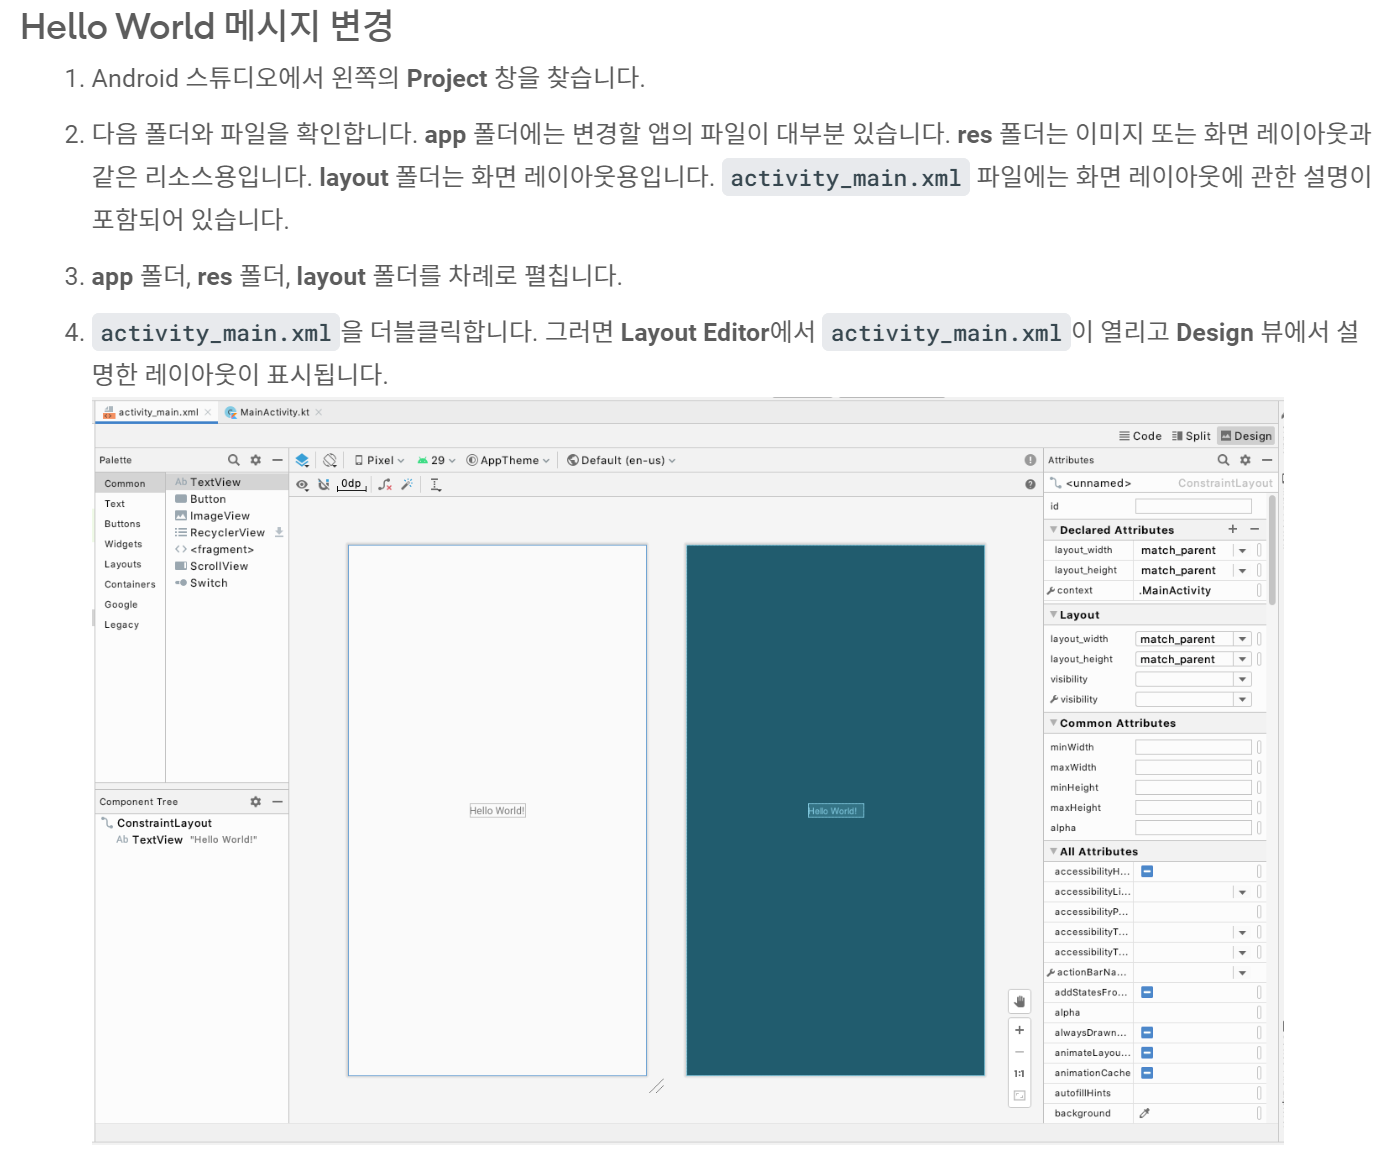The height and width of the screenshot is (1151, 1397).
Task: Toggle the alwaysDrawn… attribute checkbox
Action: [1147, 1033]
